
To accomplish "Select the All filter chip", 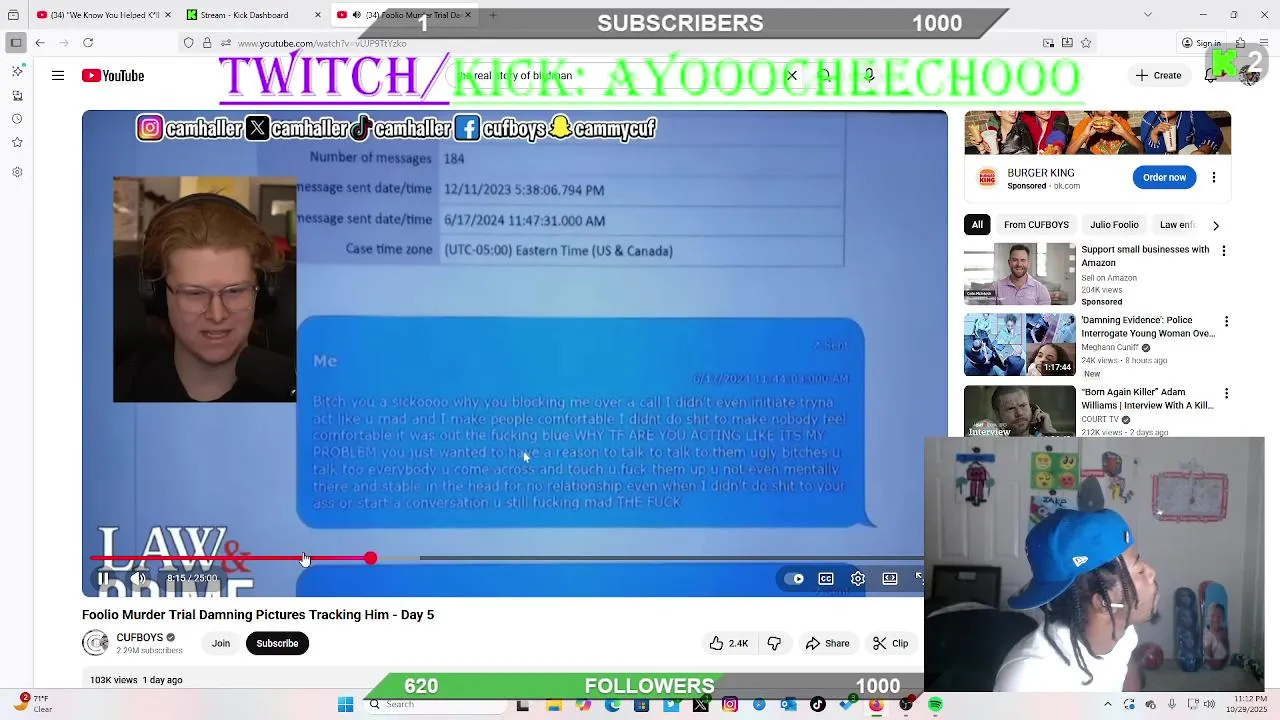I will [977, 225].
